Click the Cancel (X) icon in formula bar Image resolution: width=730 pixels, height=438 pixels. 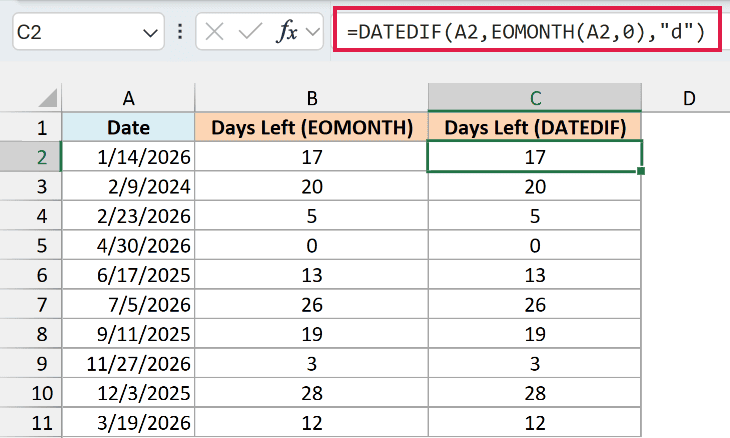click(x=214, y=32)
